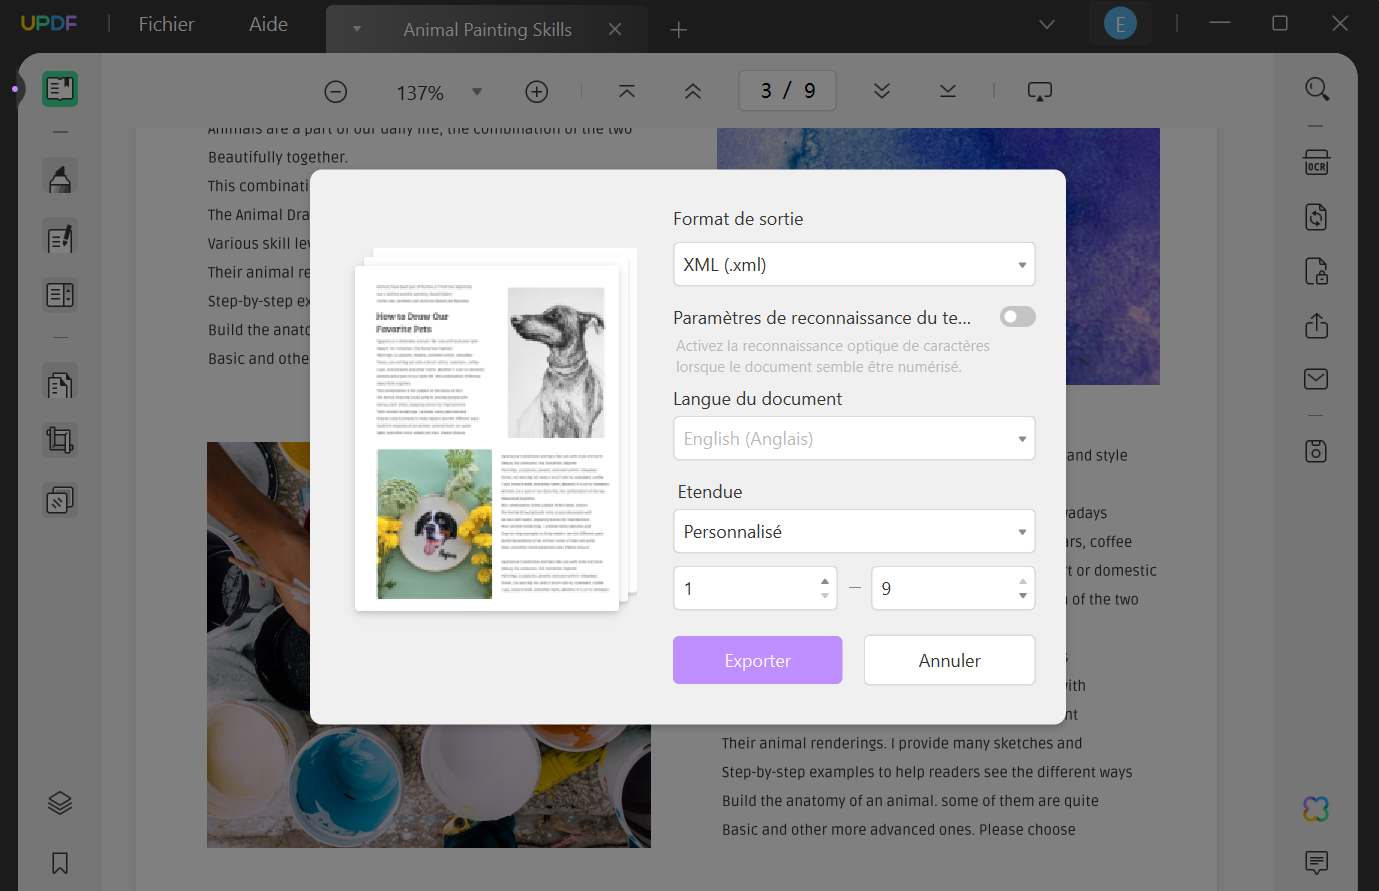Click the Annuler button
Screen dimensions: 1379x891
(948, 660)
